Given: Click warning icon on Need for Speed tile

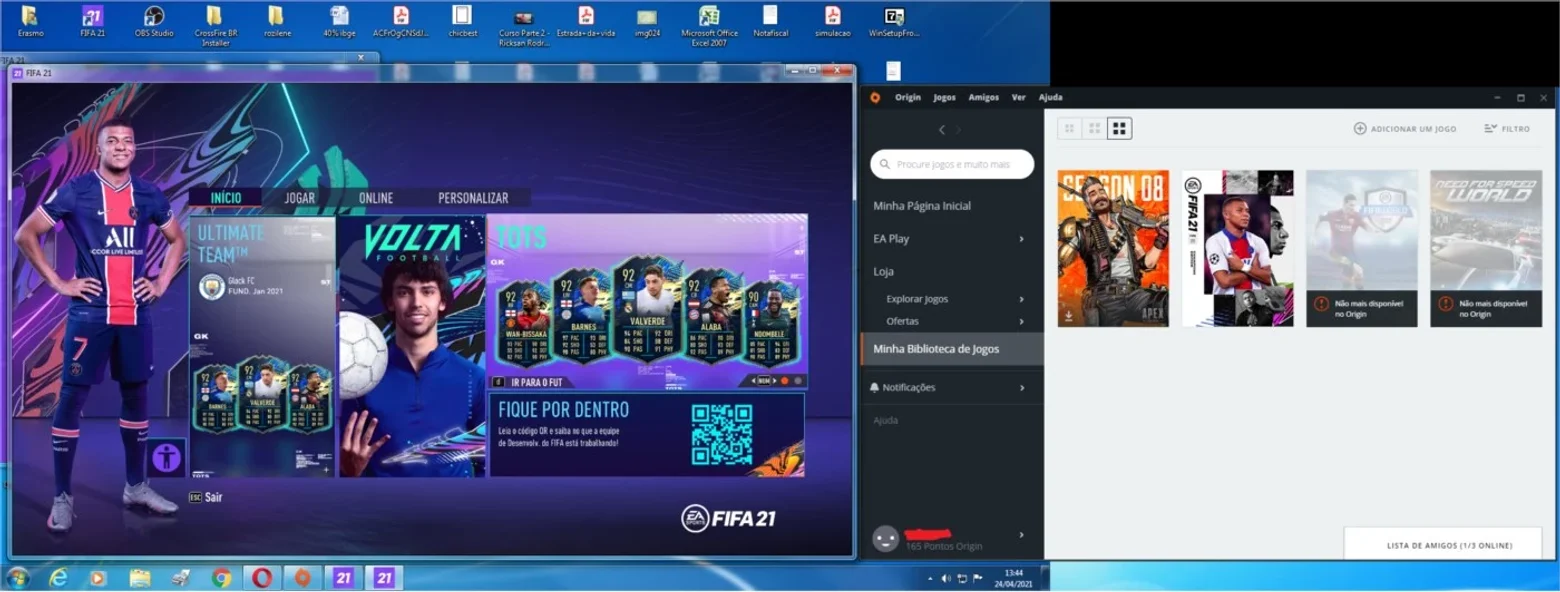Looking at the screenshot, I should 1445,304.
